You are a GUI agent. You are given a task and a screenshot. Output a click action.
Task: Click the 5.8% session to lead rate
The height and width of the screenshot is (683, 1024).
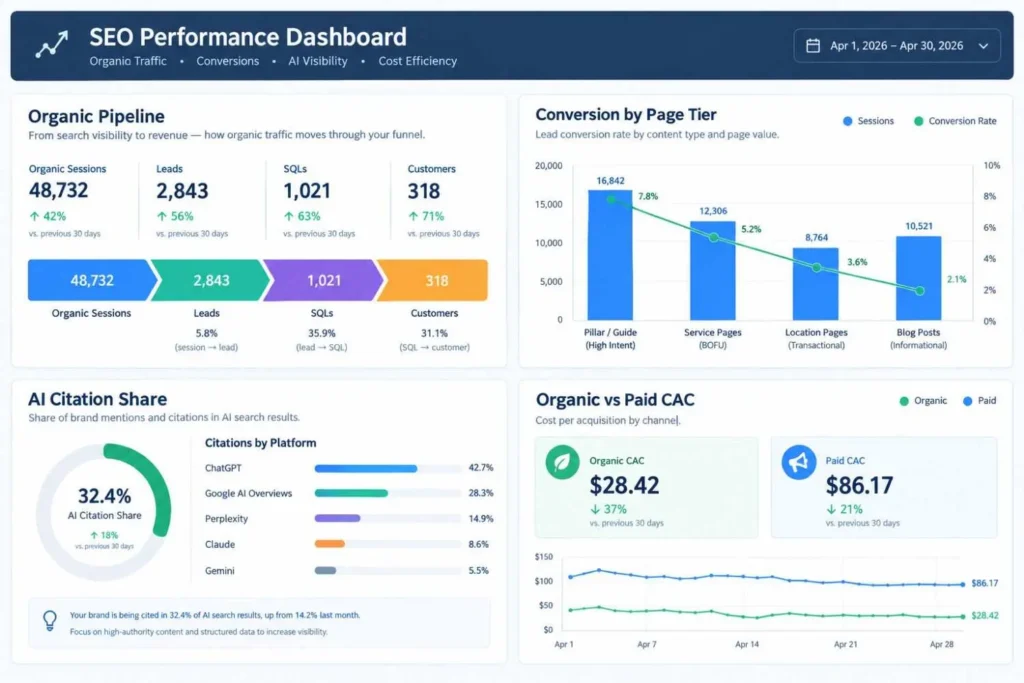206,333
